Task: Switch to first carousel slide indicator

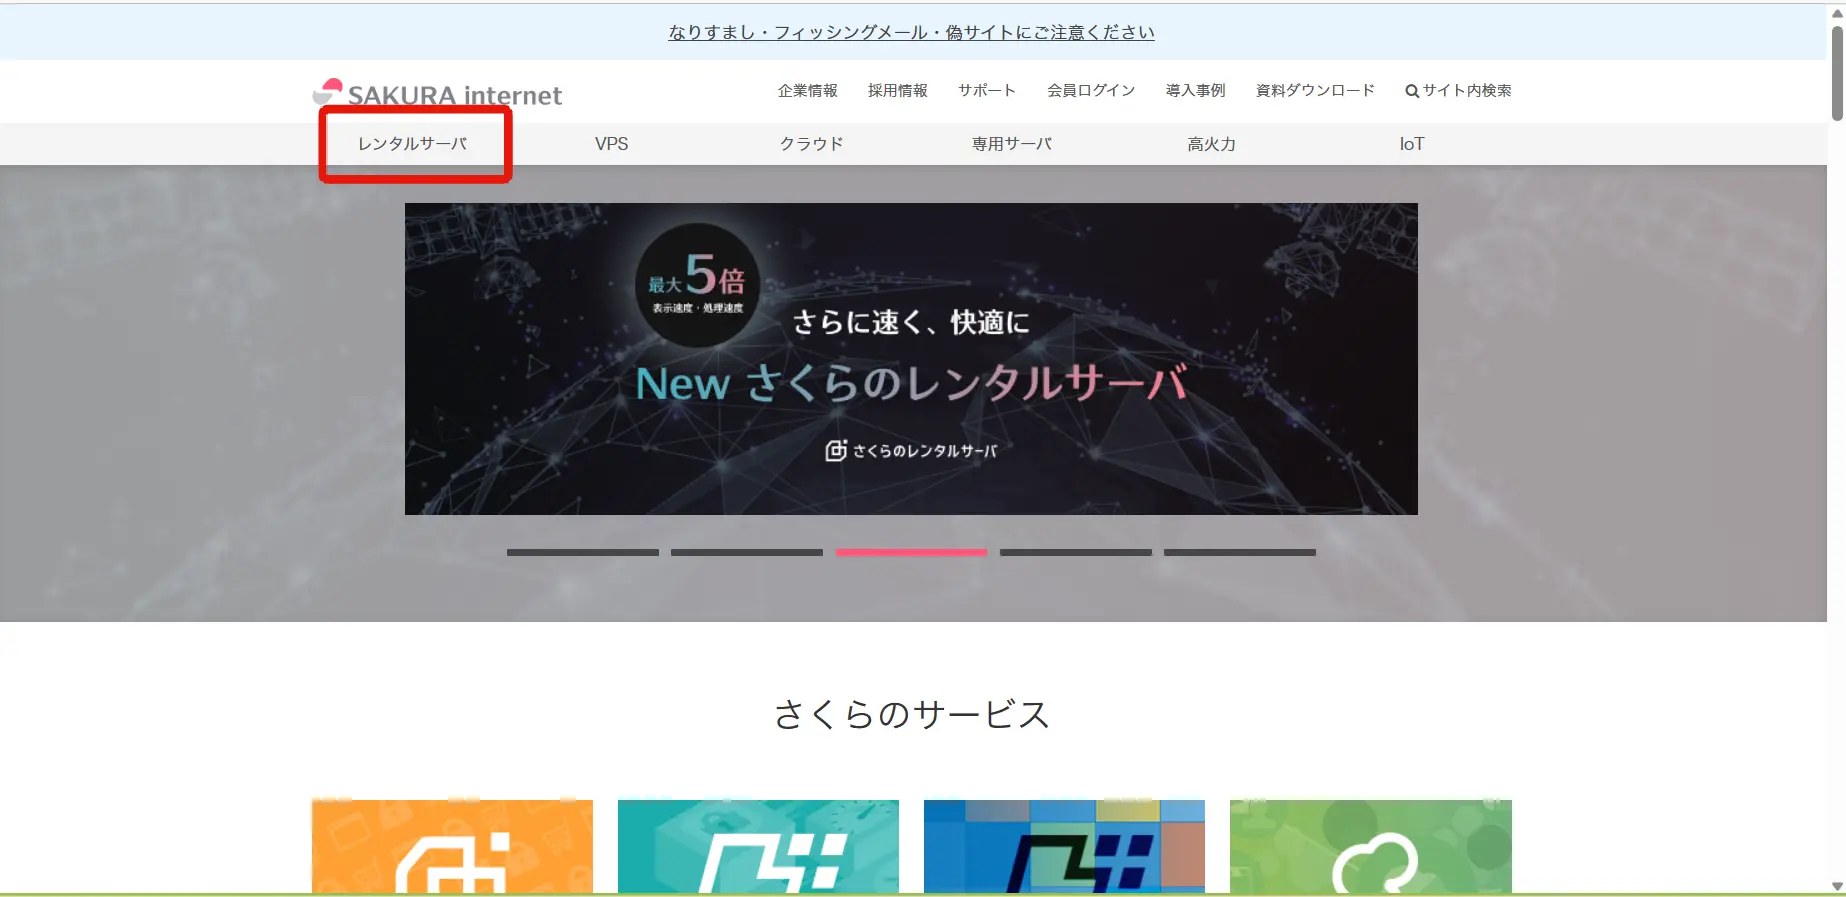Action: coord(583,552)
